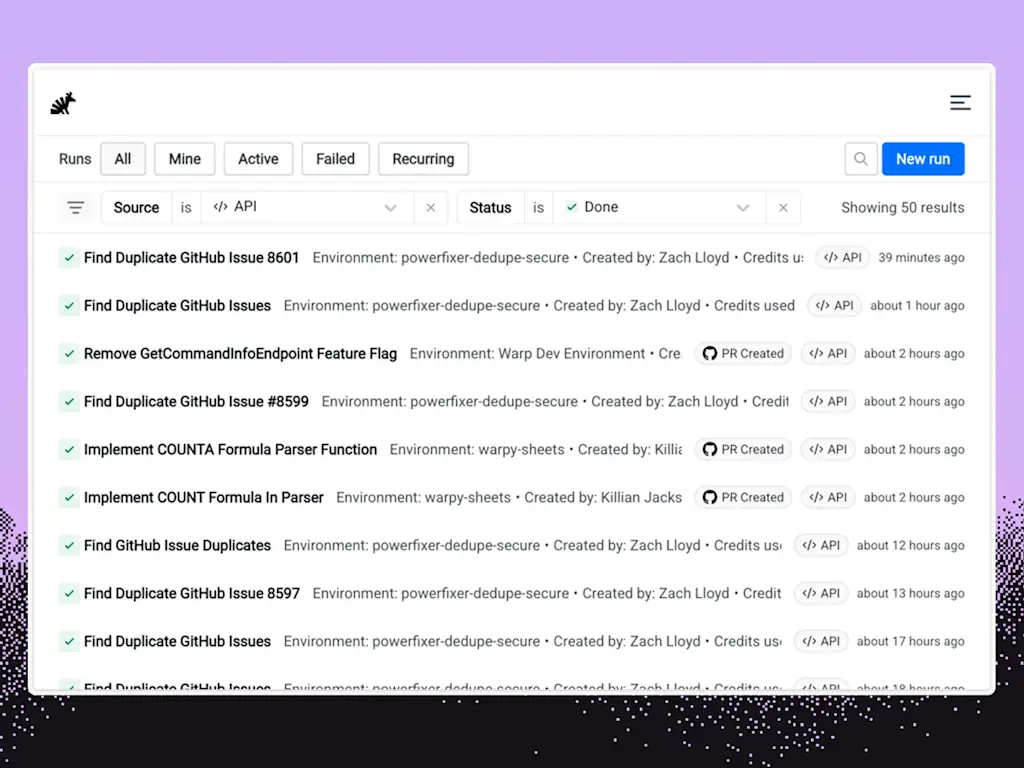Switch to the All tab
This screenshot has width=1024, height=768.
[122, 158]
